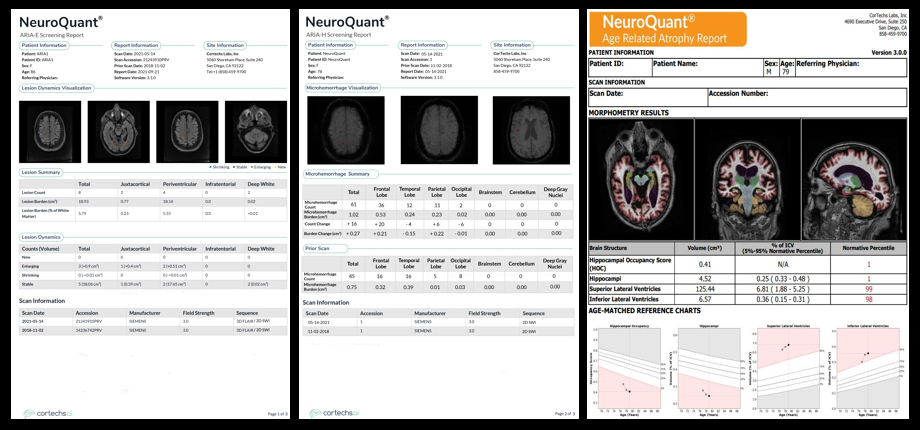
Task: Click Patient Information header on ARIA-E report
Action: click(x=43, y=45)
